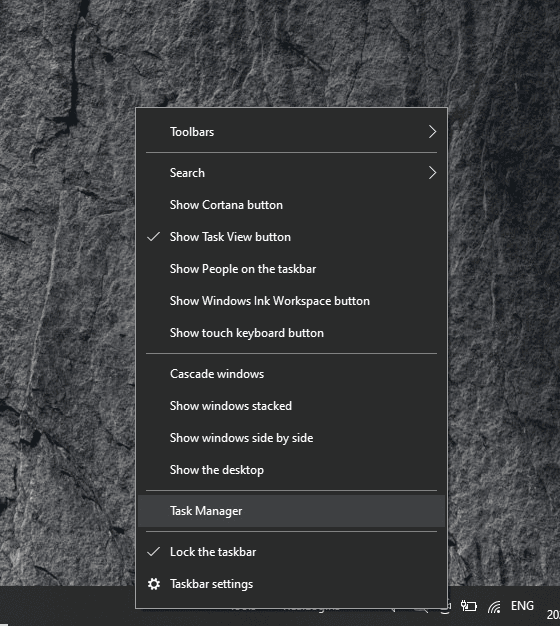The width and height of the screenshot is (560, 626).
Task: Open Taskbar settings gear entry
Action: (x=291, y=584)
